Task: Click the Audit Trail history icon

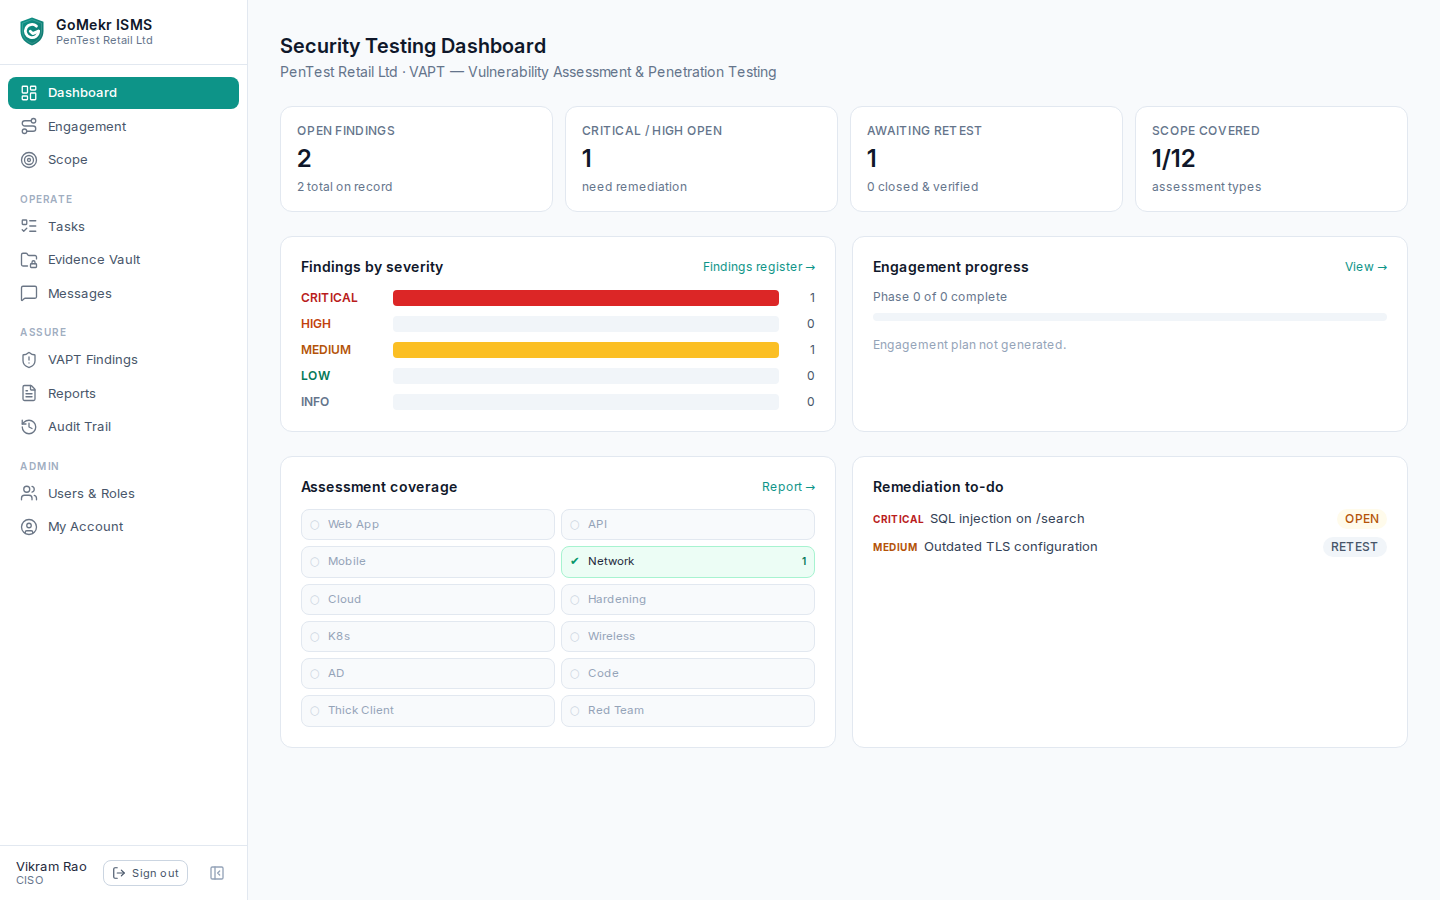Action: coord(29,427)
